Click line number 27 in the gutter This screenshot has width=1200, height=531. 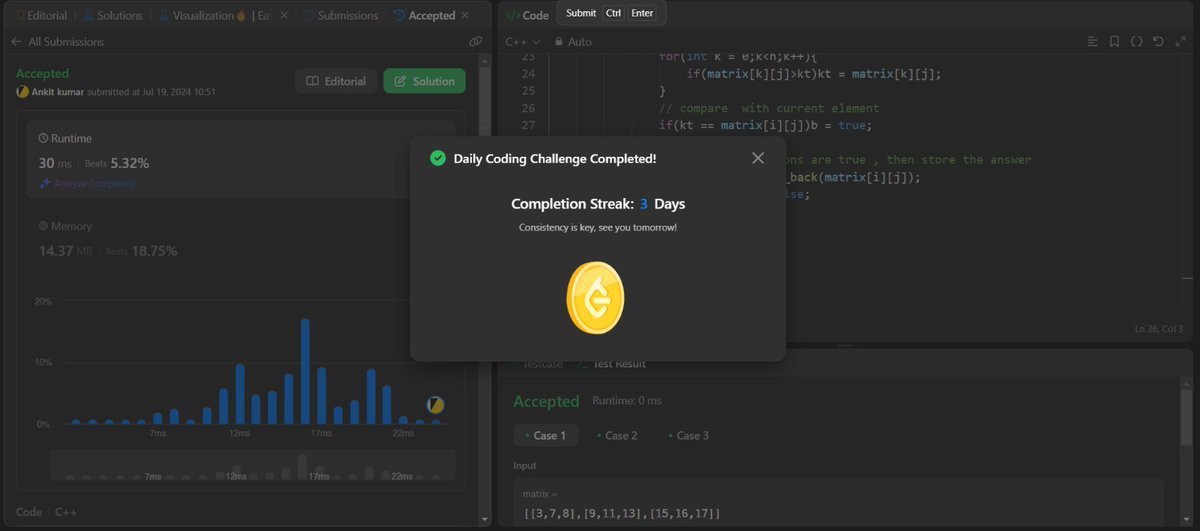click(528, 125)
